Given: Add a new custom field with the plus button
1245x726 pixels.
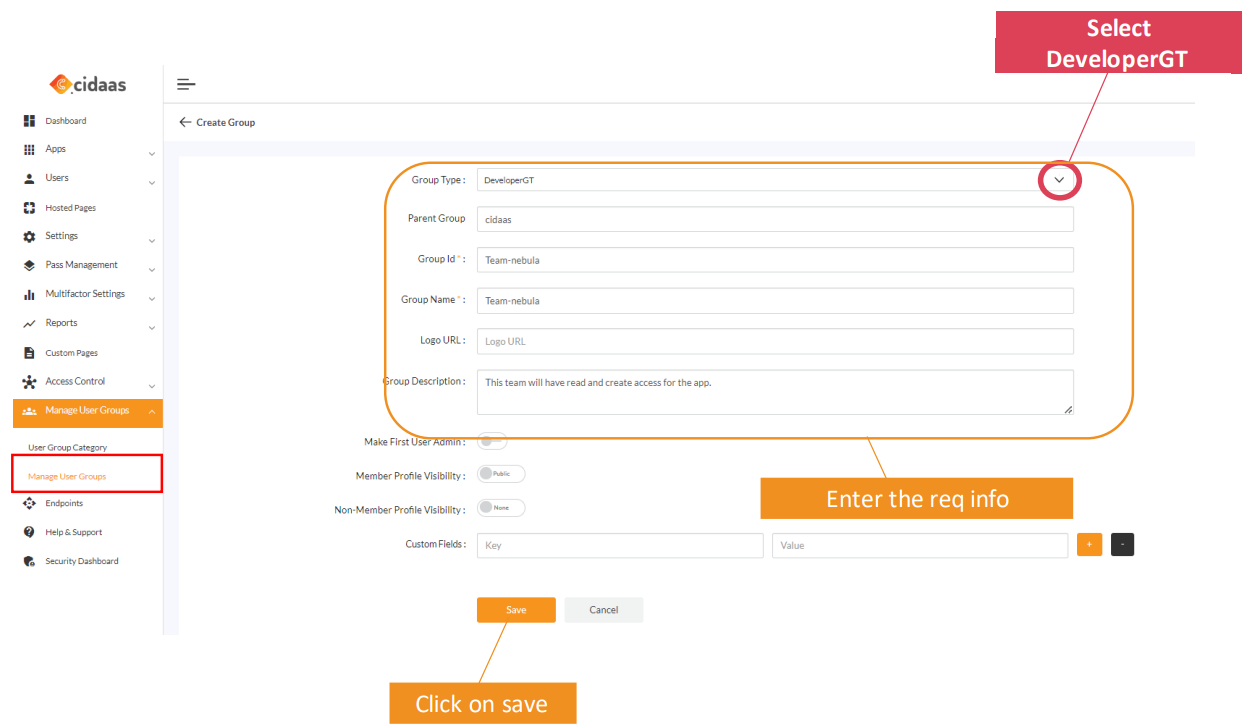Looking at the screenshot, I should (x=1089, y=544).
